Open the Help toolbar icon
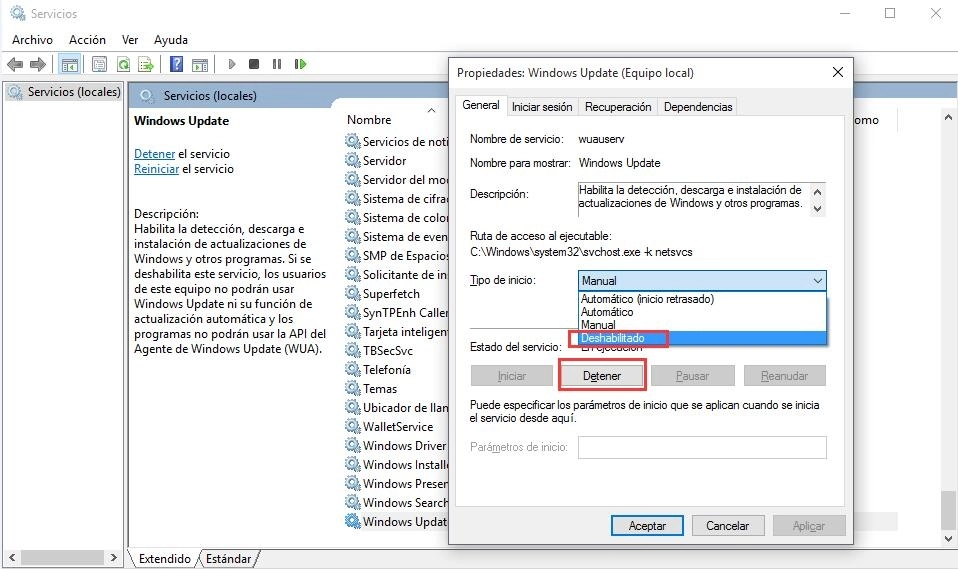958x569 pixels. [x=176, y=64]
